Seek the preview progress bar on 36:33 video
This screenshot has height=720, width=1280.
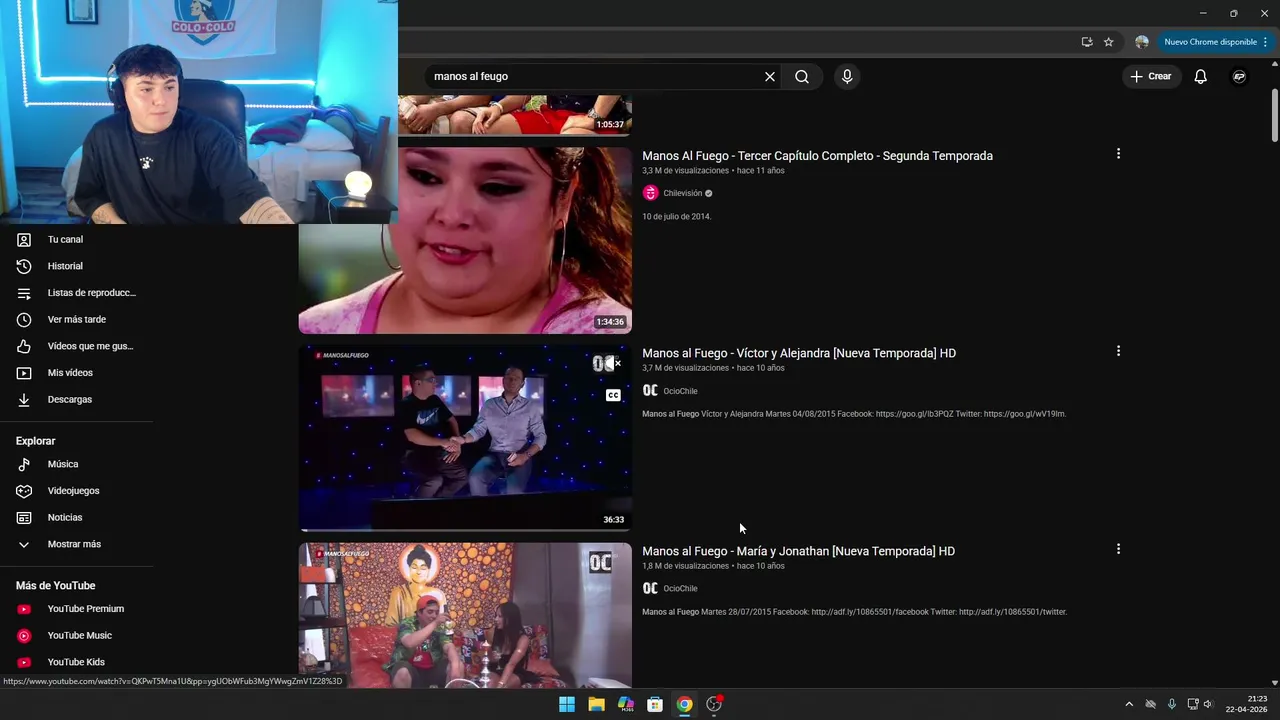[465, 529]
